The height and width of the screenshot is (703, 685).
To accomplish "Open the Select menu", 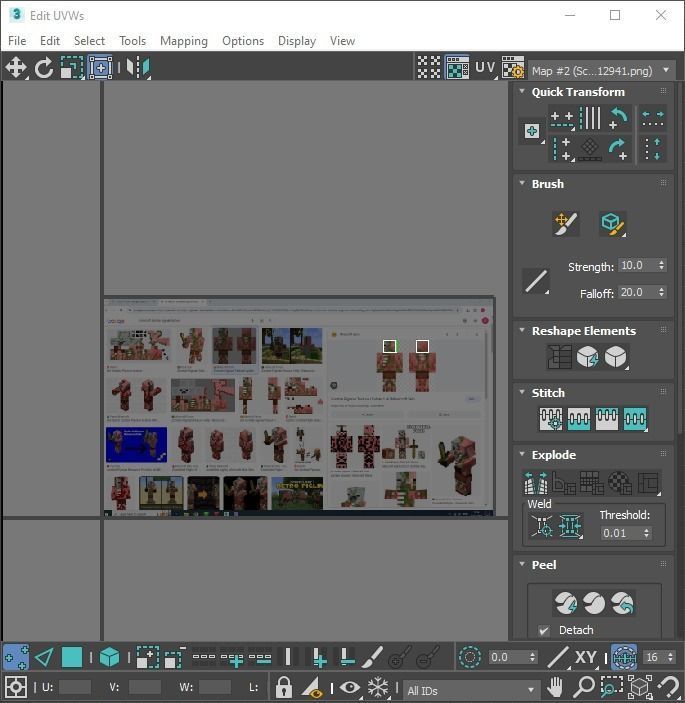I will 89,41.
